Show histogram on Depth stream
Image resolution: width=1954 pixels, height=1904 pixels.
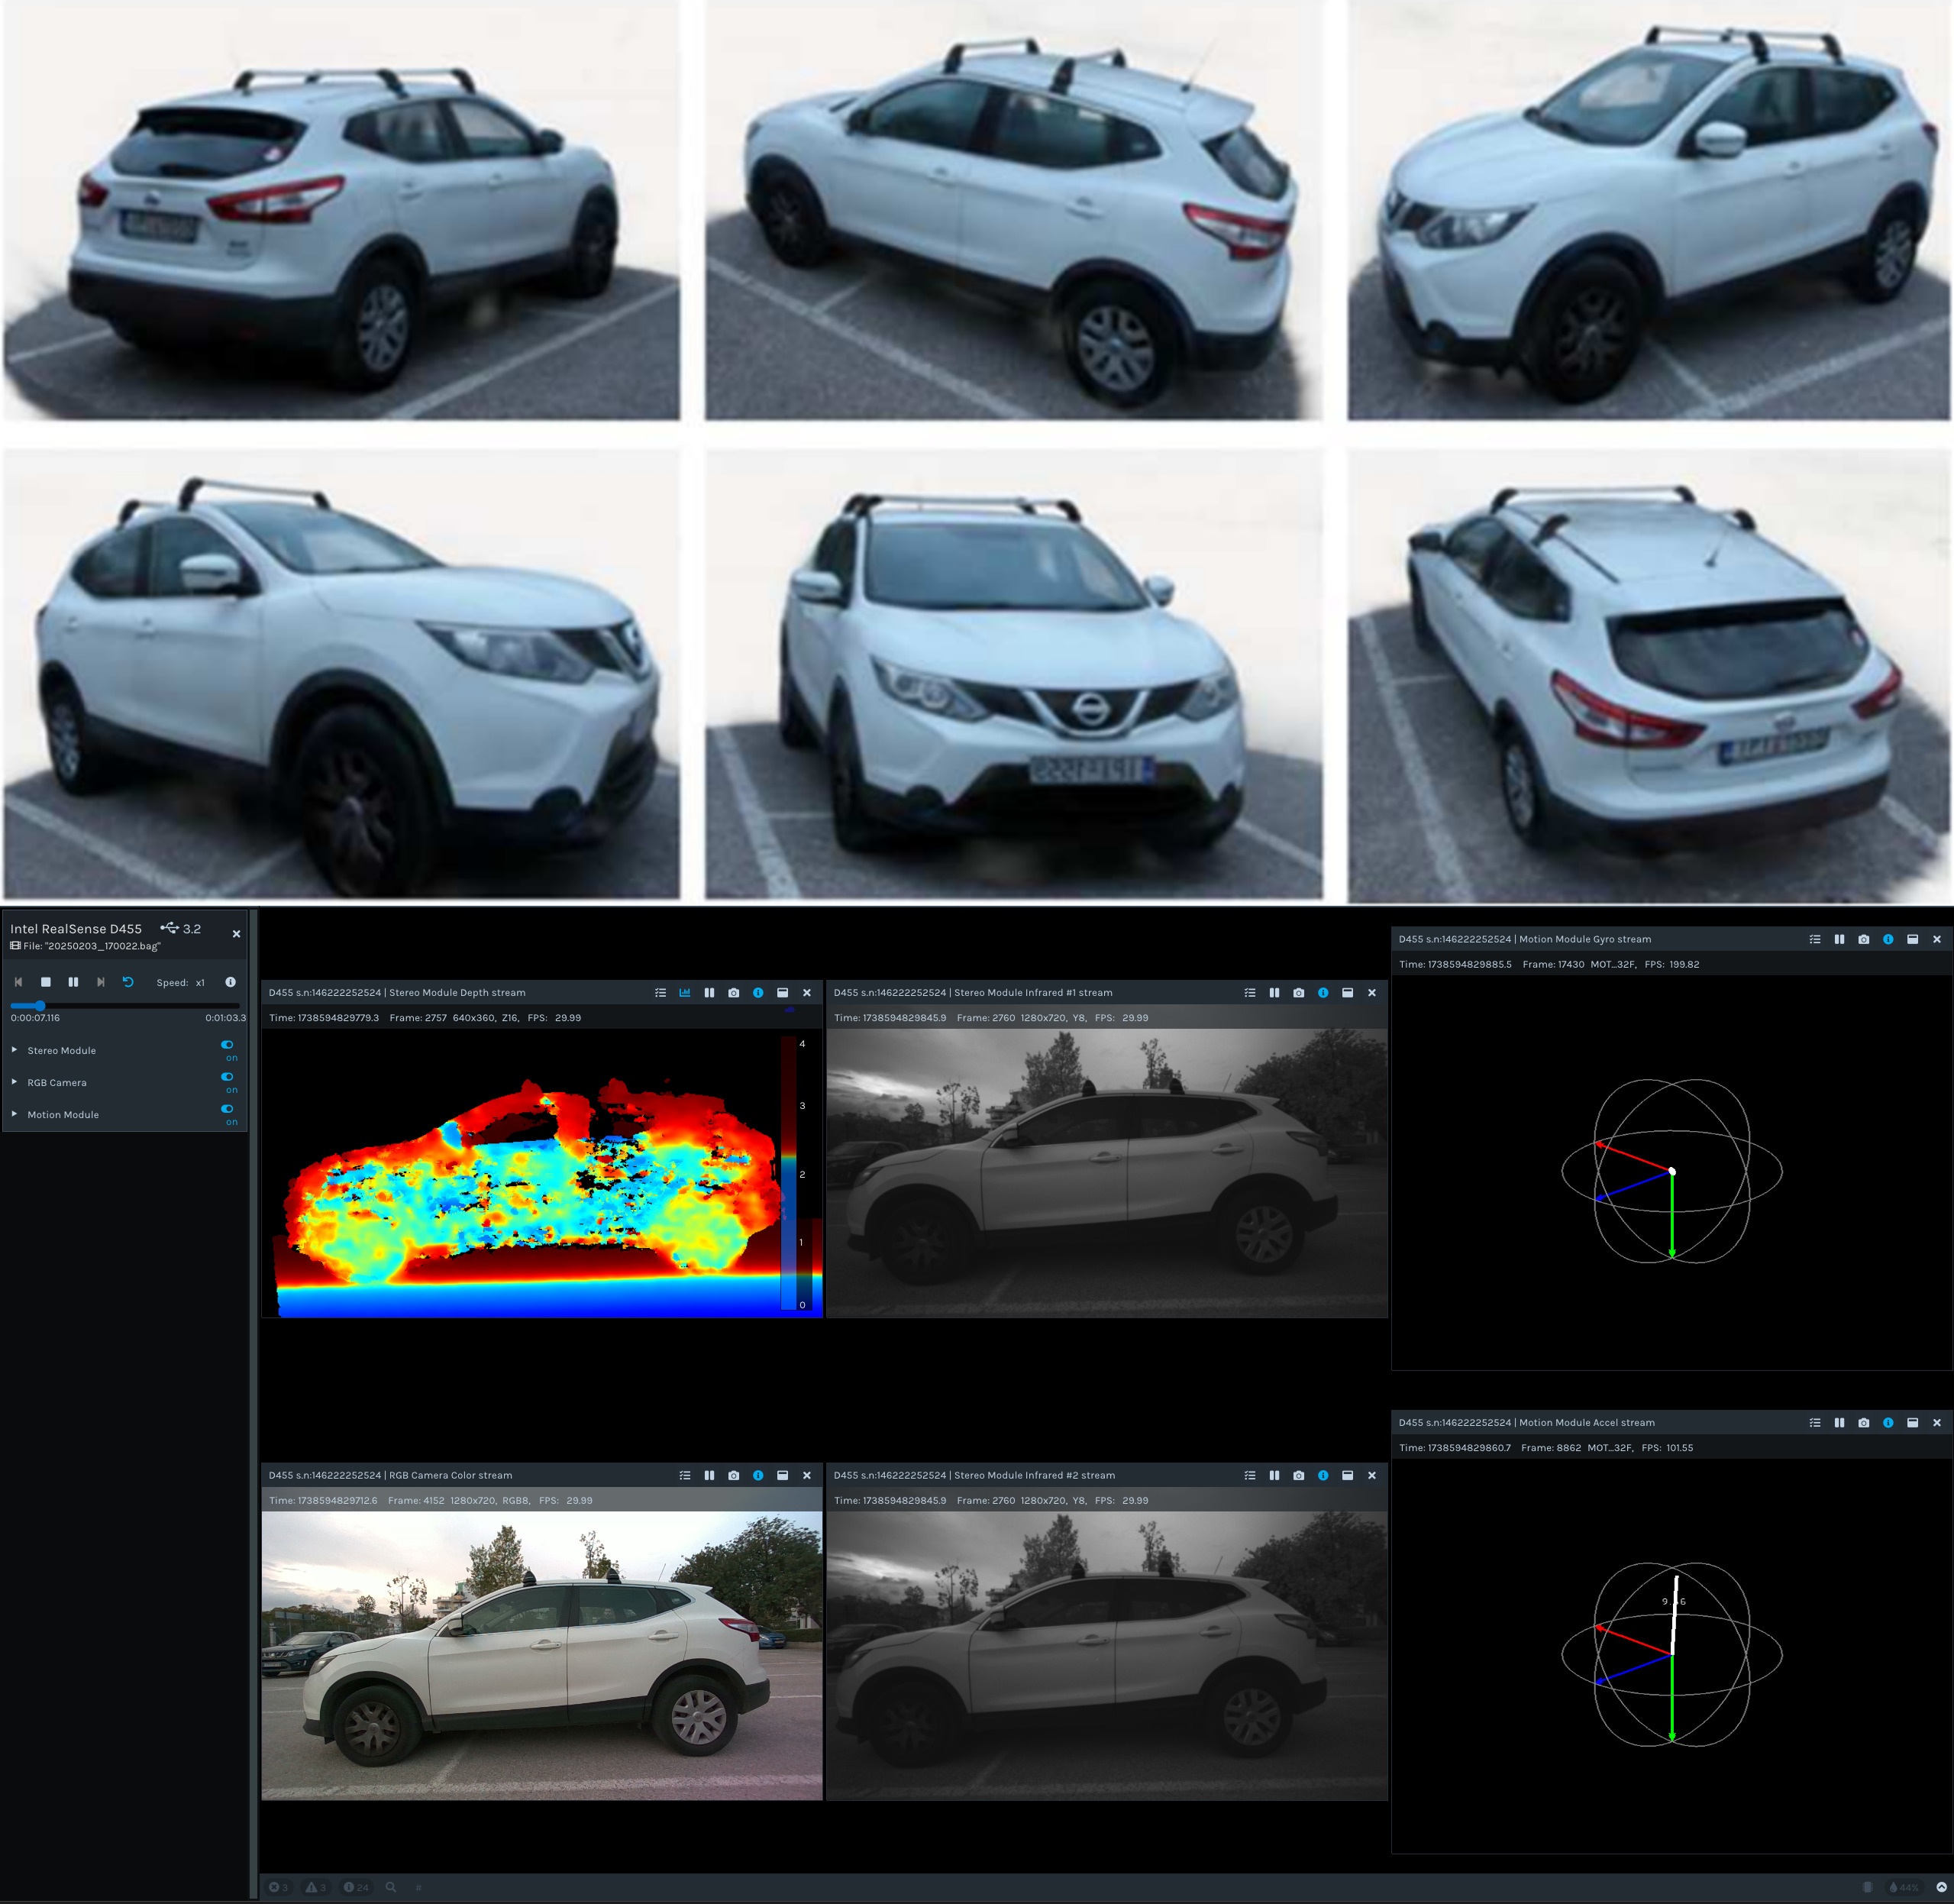click(x=685, y=993)
